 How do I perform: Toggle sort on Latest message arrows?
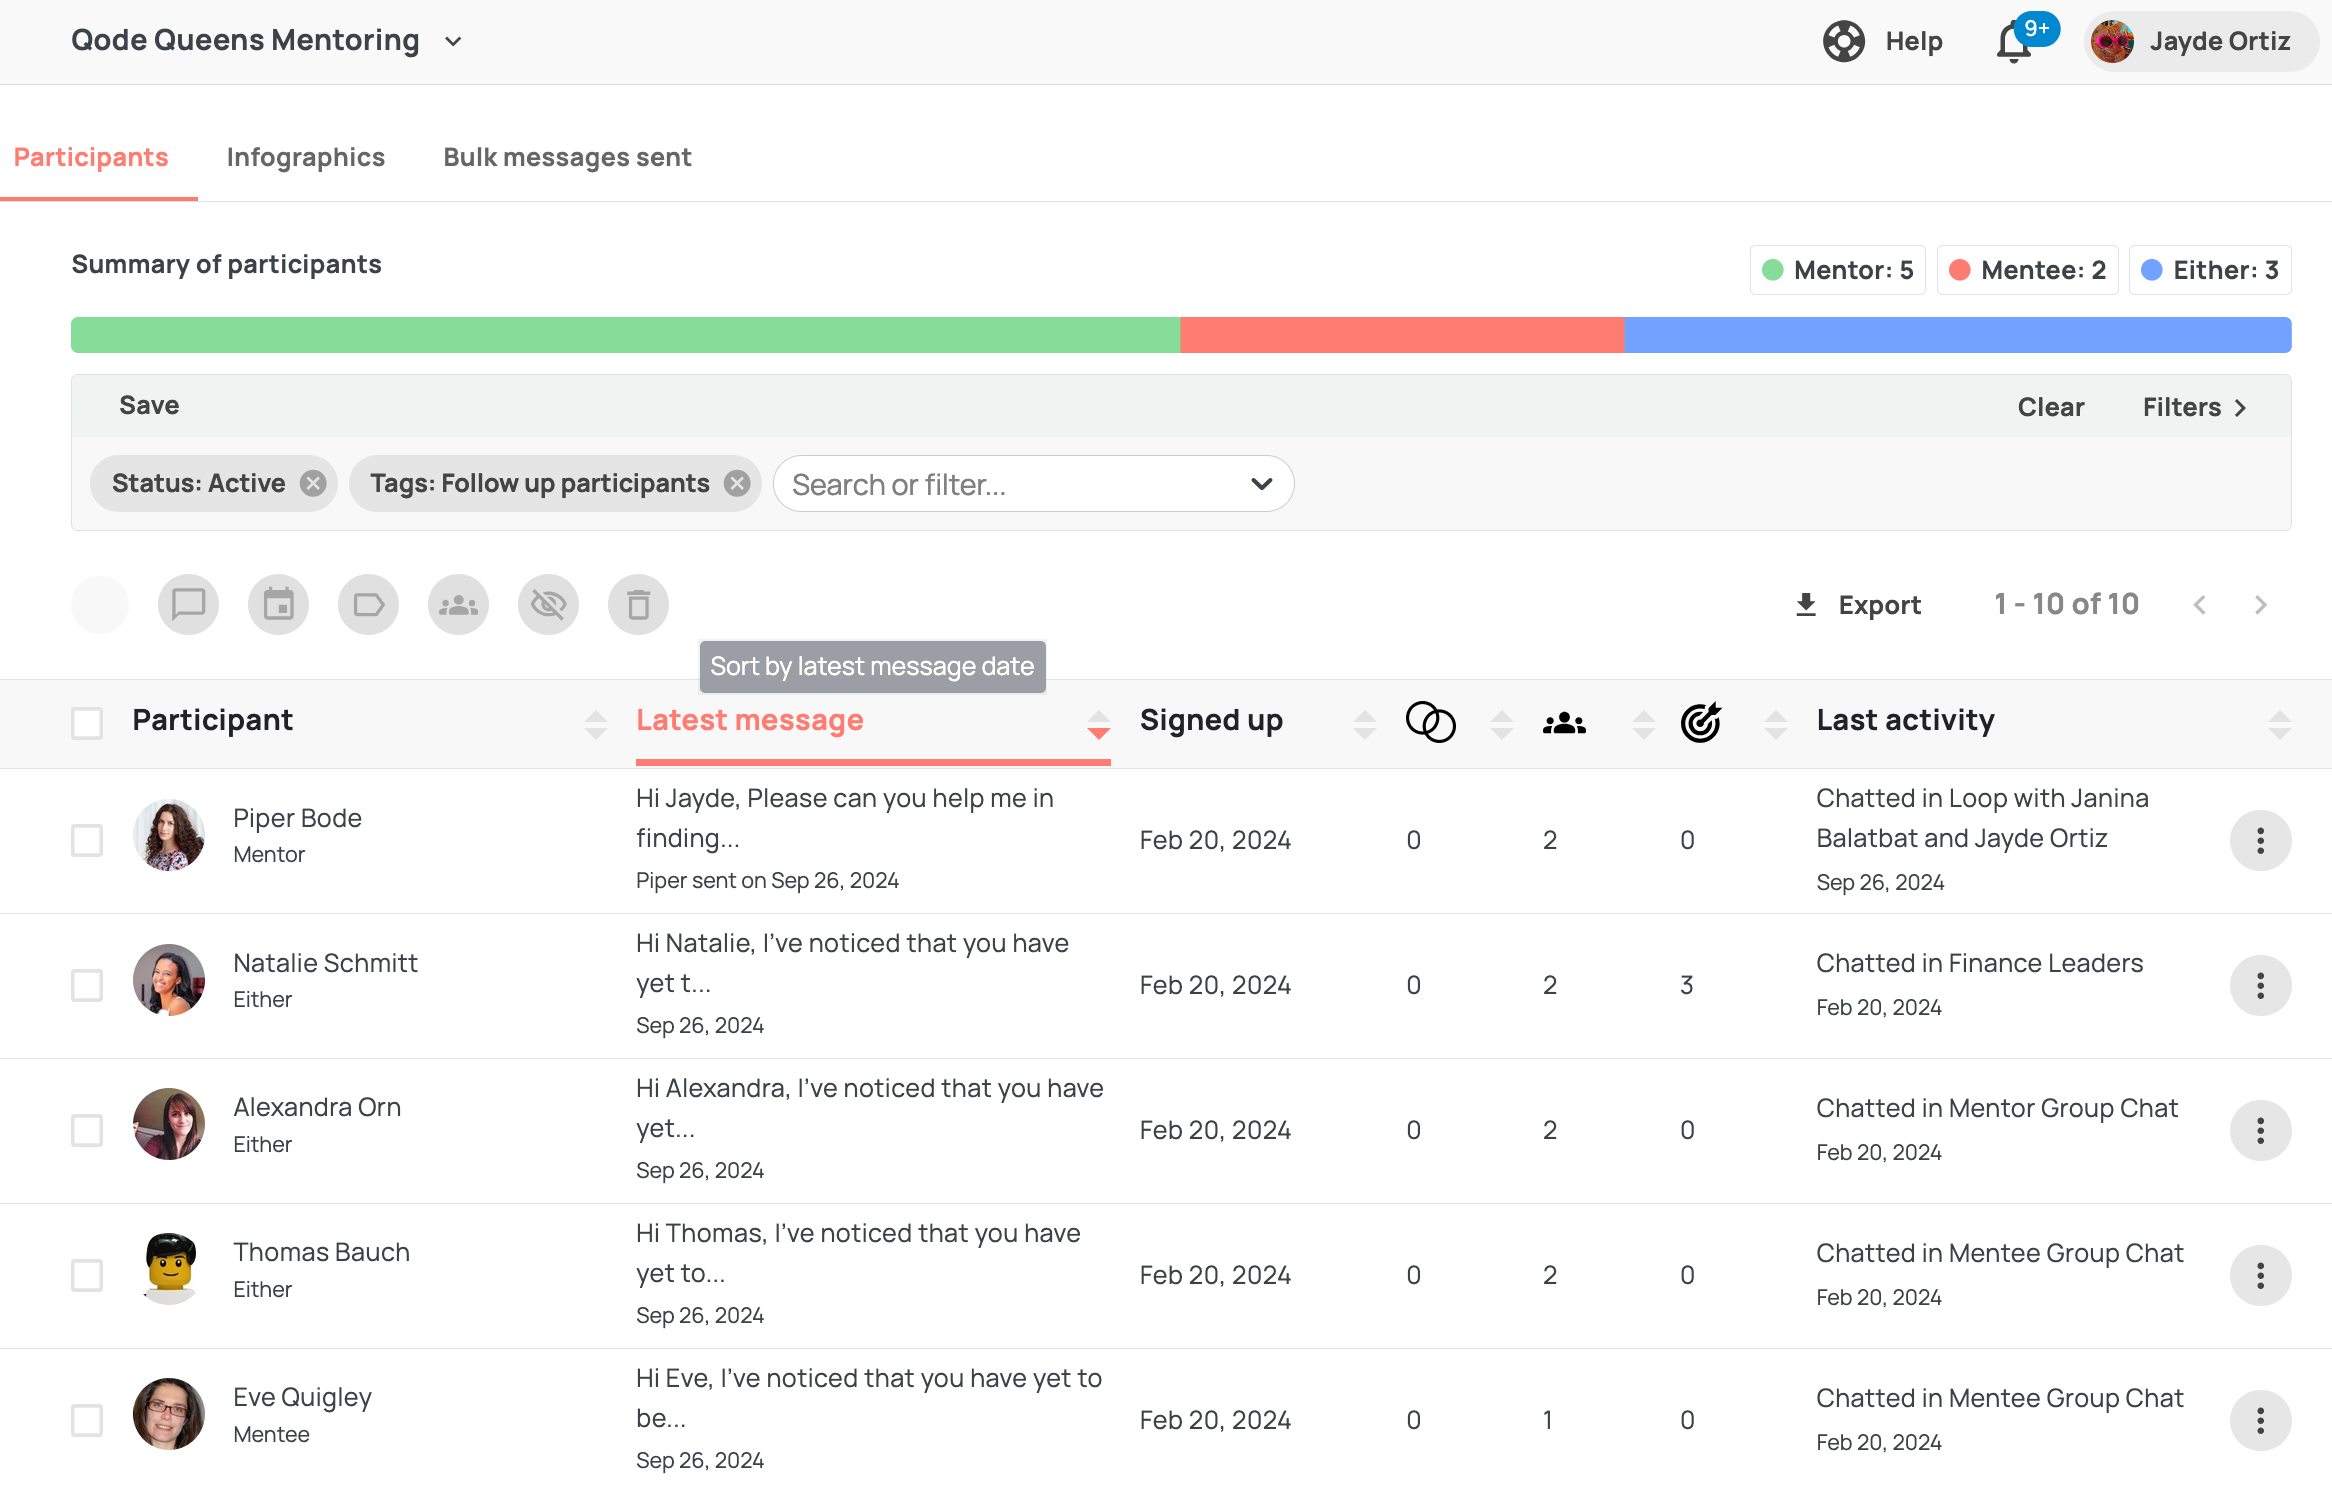1099,724
